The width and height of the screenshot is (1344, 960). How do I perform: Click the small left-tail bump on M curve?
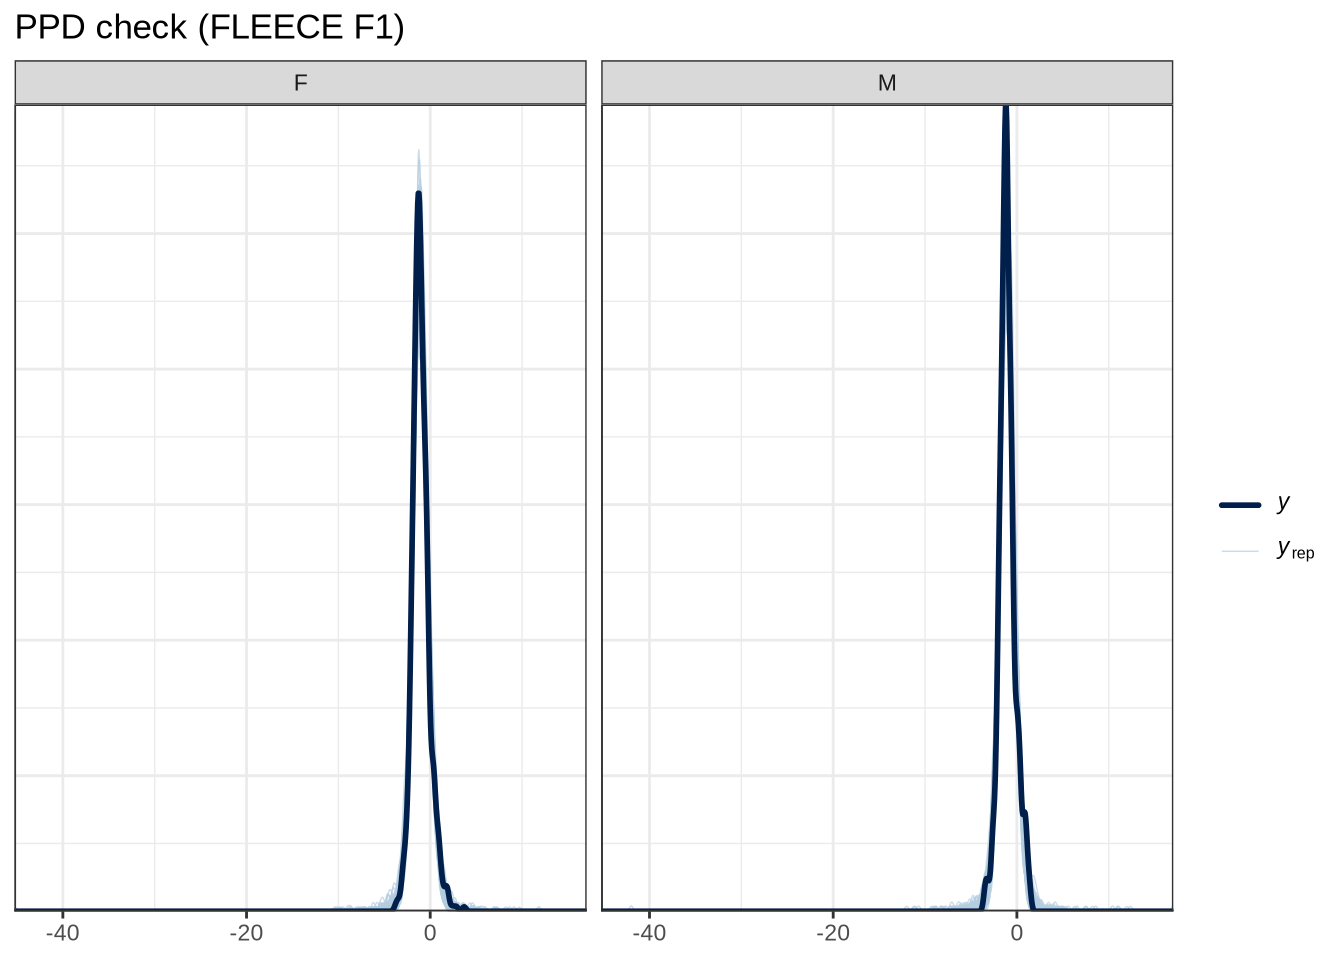click(985, 880)
